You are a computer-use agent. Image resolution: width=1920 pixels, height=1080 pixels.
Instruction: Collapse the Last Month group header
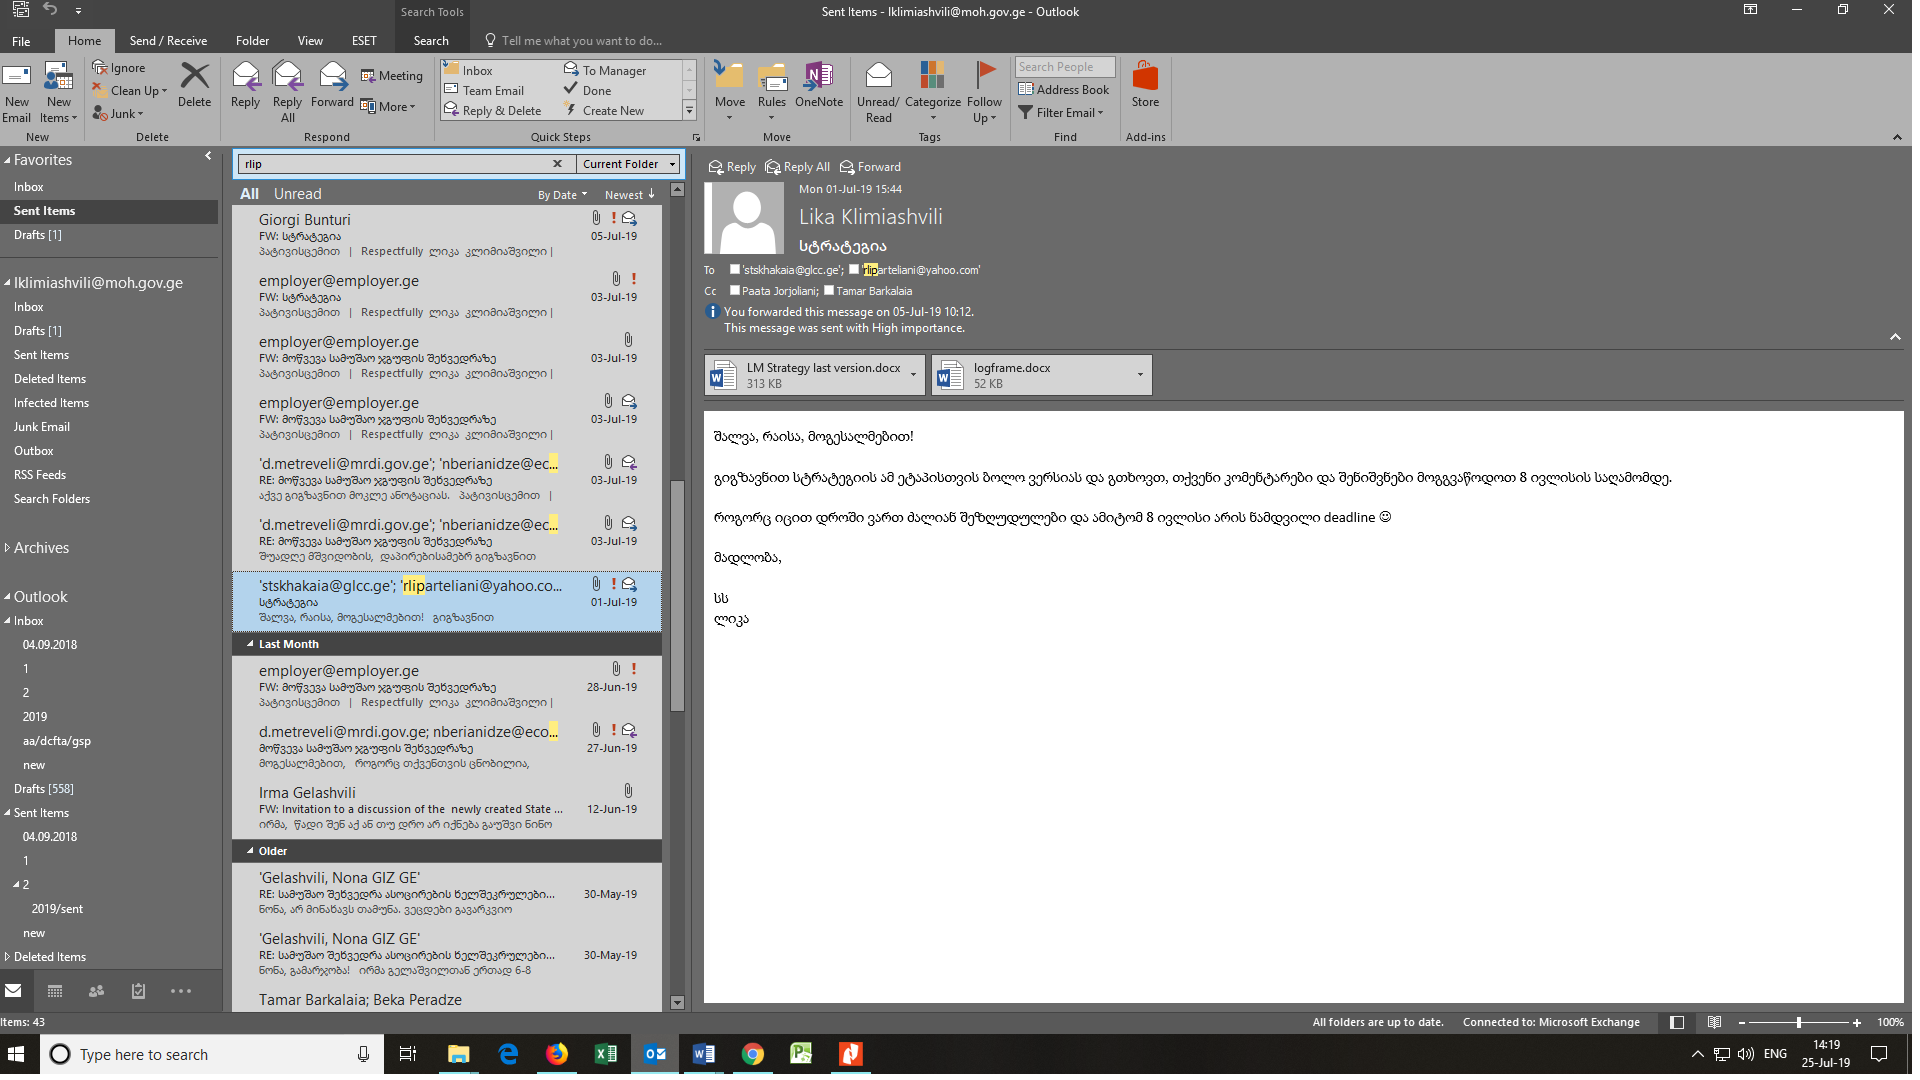250,645
